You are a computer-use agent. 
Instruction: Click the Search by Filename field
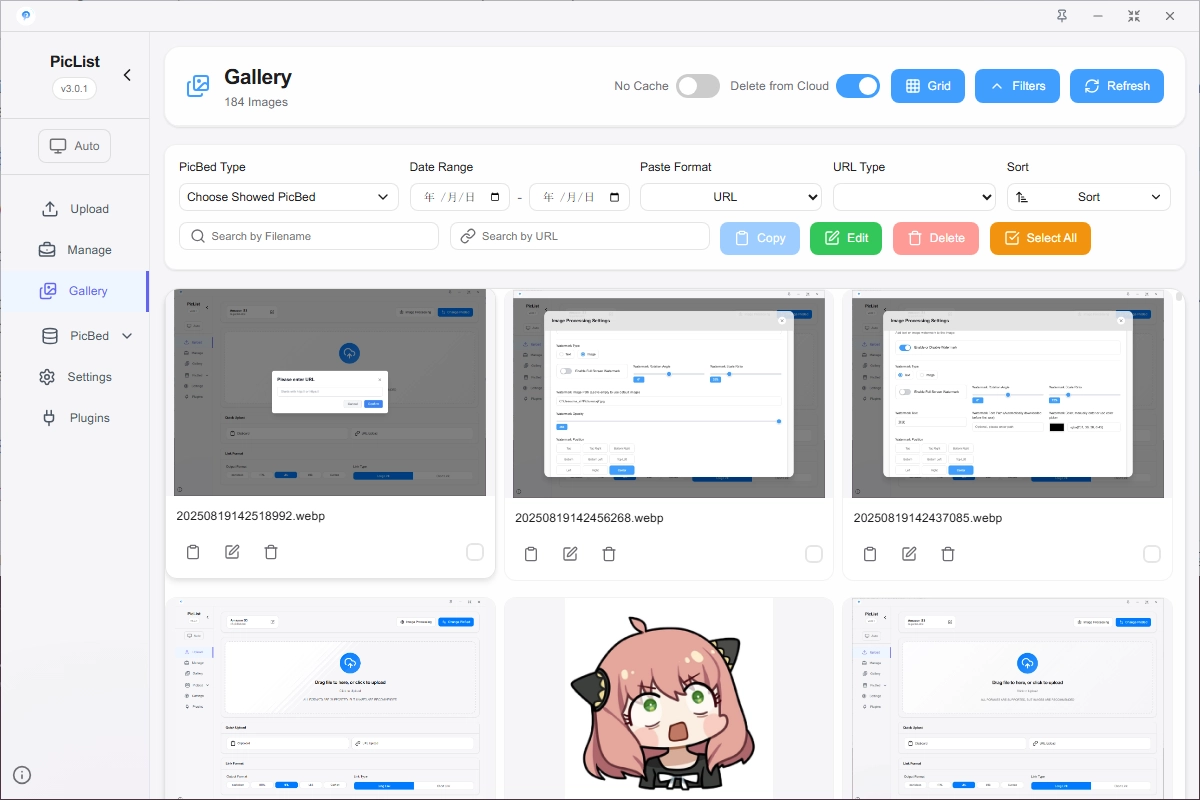pyautogui.click(x=309, y=236)
